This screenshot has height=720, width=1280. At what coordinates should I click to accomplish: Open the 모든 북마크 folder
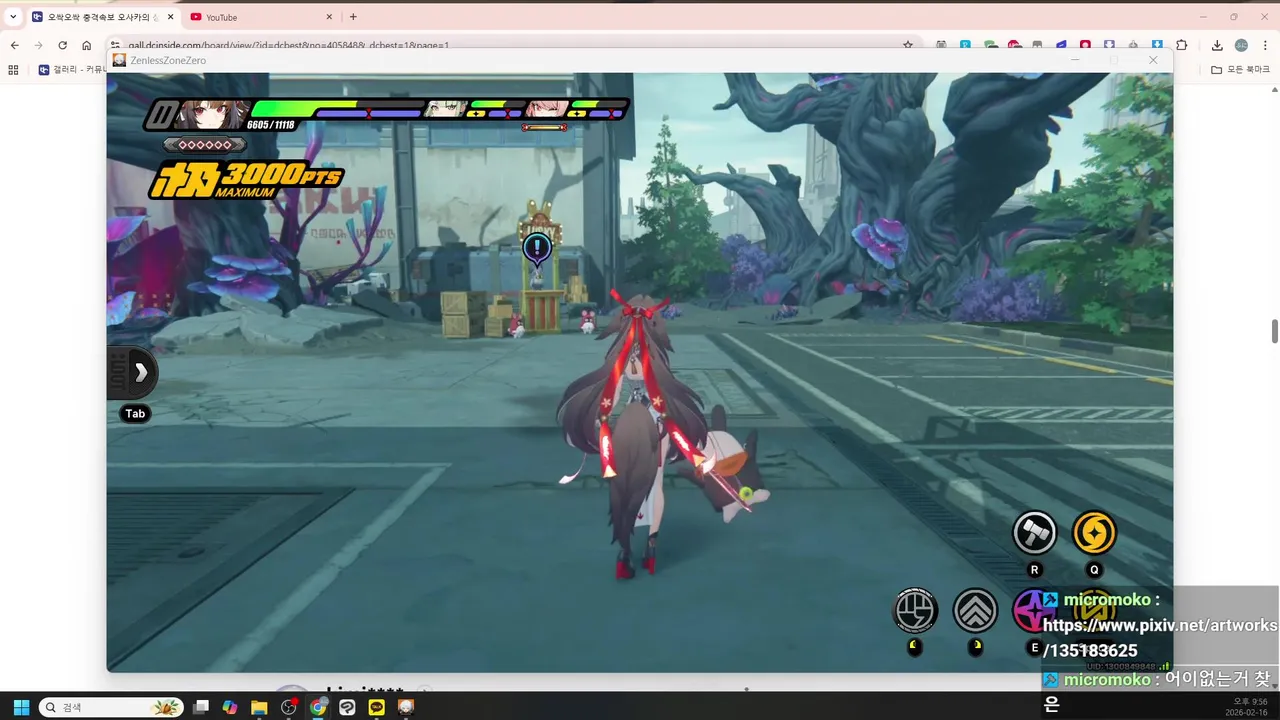tap(1241, 70)
